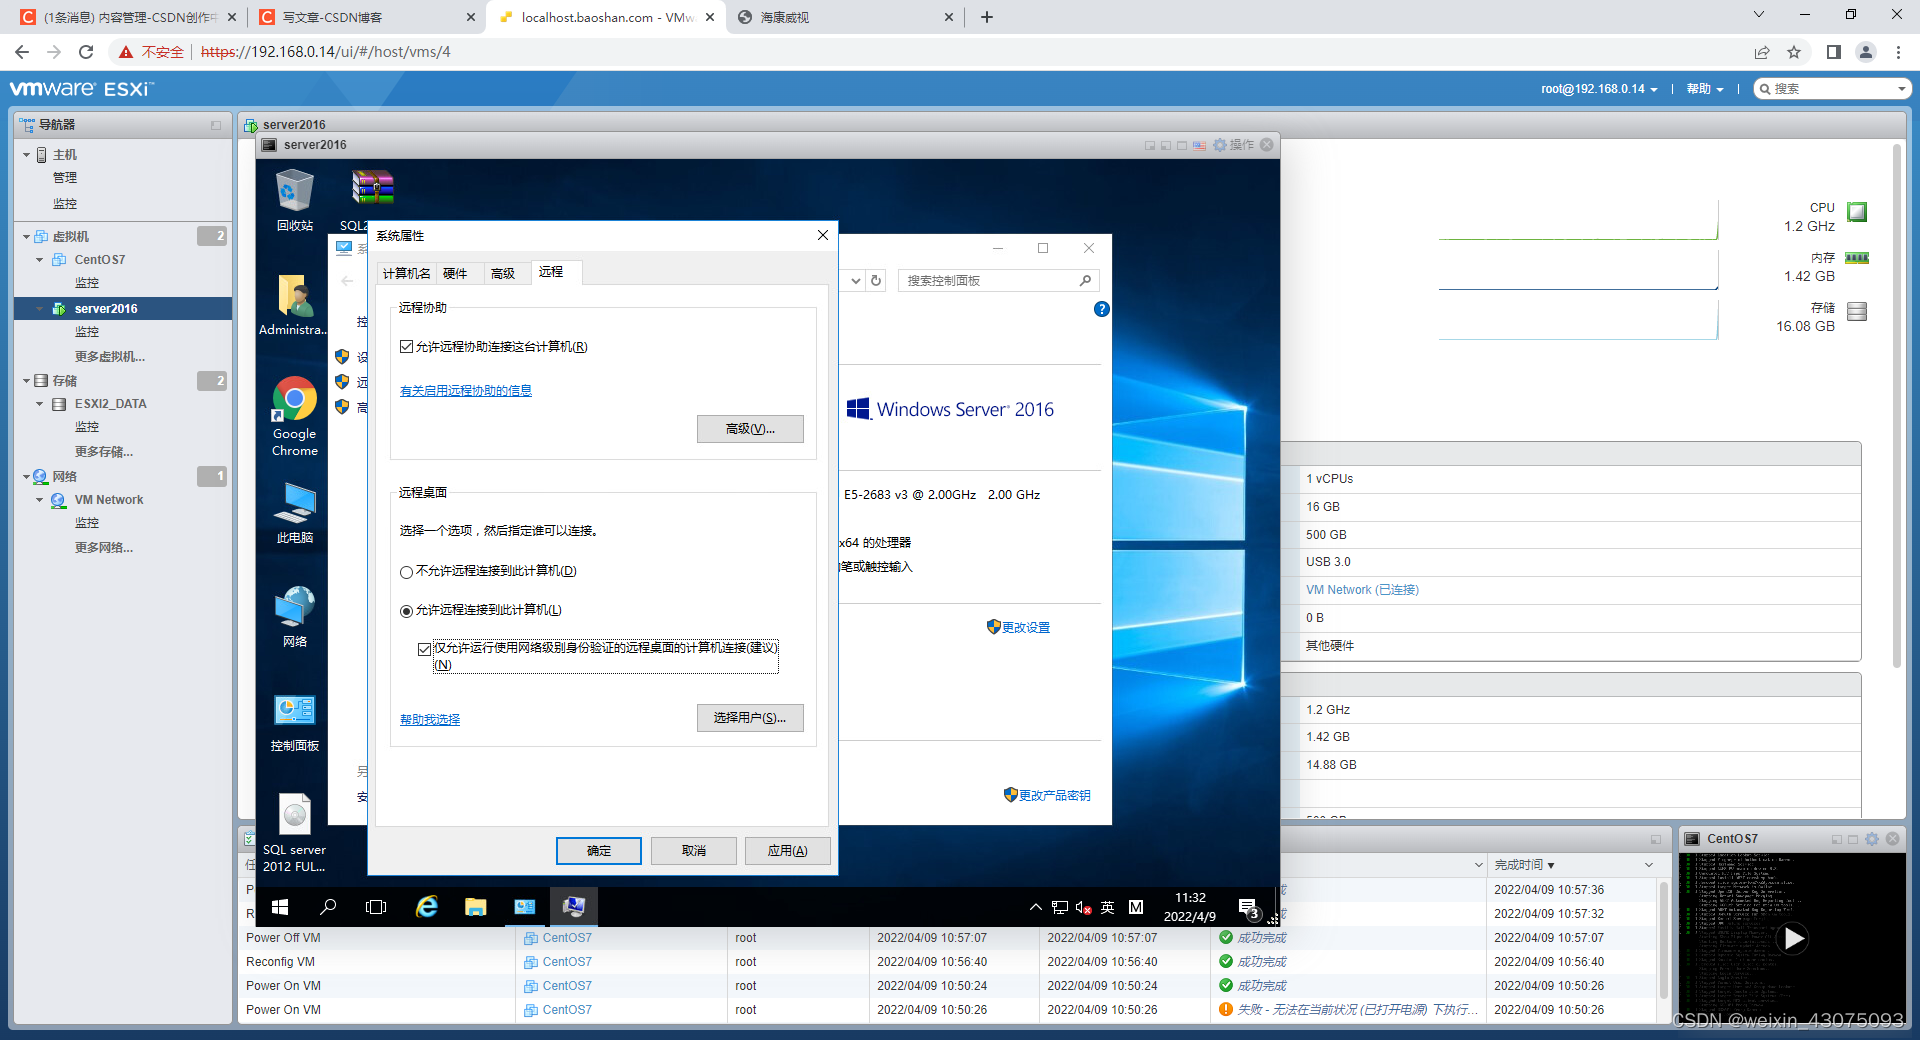Open CentOS7 console gear settings
The width and height of the screenshot is (1920, 1040).
pyautogui.click(x=1872, y=839)
